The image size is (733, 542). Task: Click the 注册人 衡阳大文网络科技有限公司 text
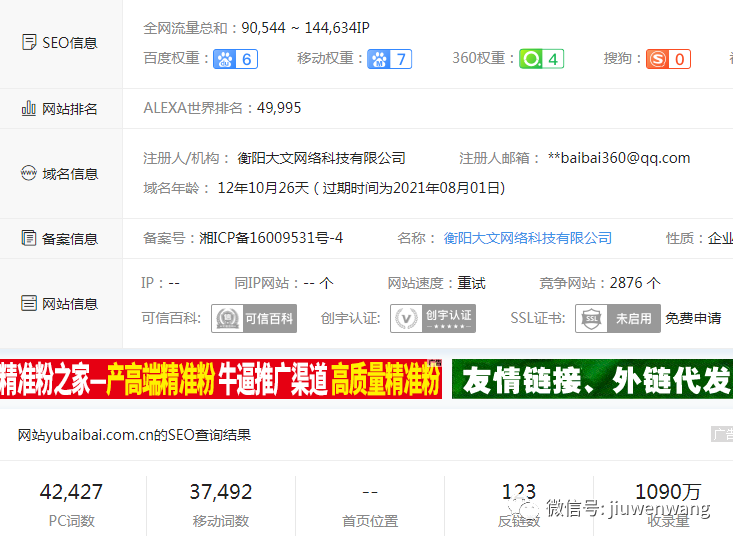[x=321, y=158]
